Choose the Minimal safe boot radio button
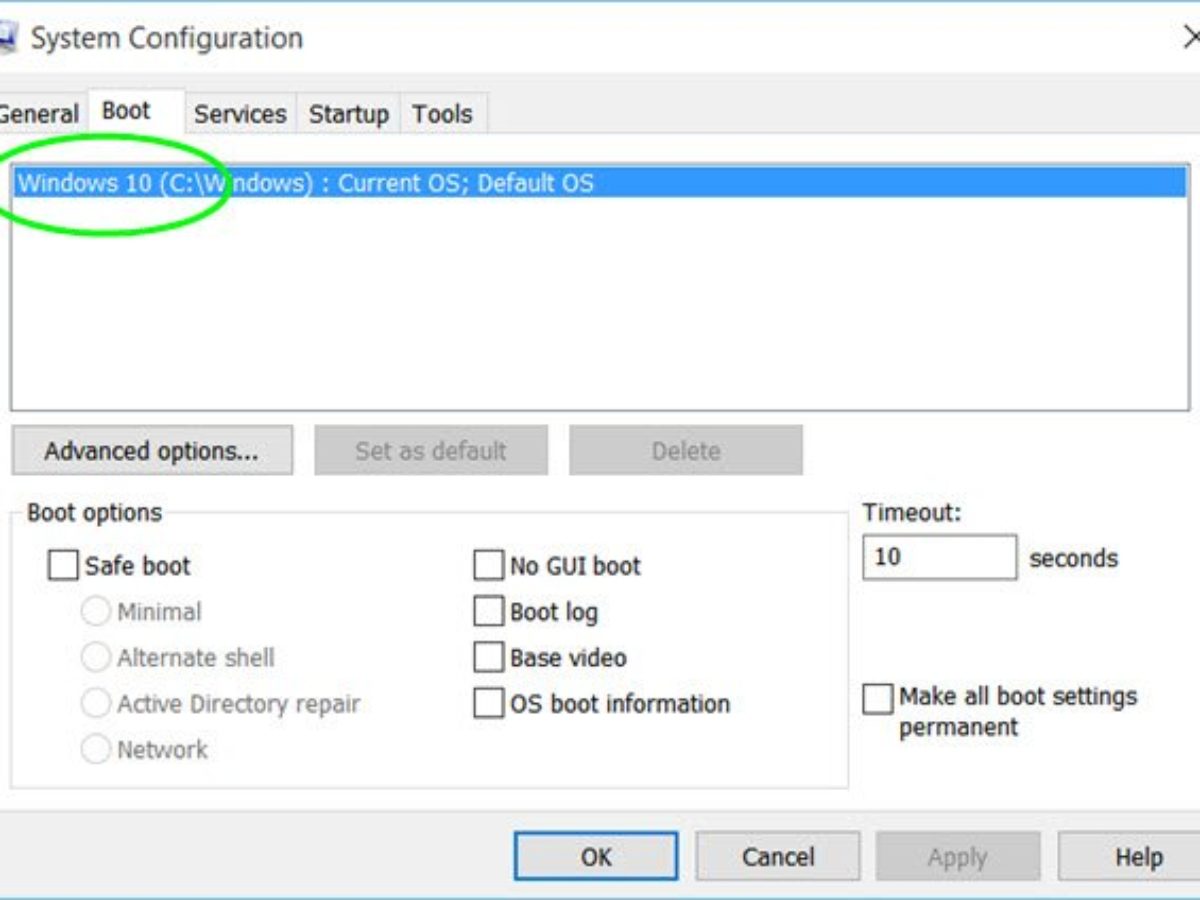Viewport: 1200px width, 900px height. 95,612
